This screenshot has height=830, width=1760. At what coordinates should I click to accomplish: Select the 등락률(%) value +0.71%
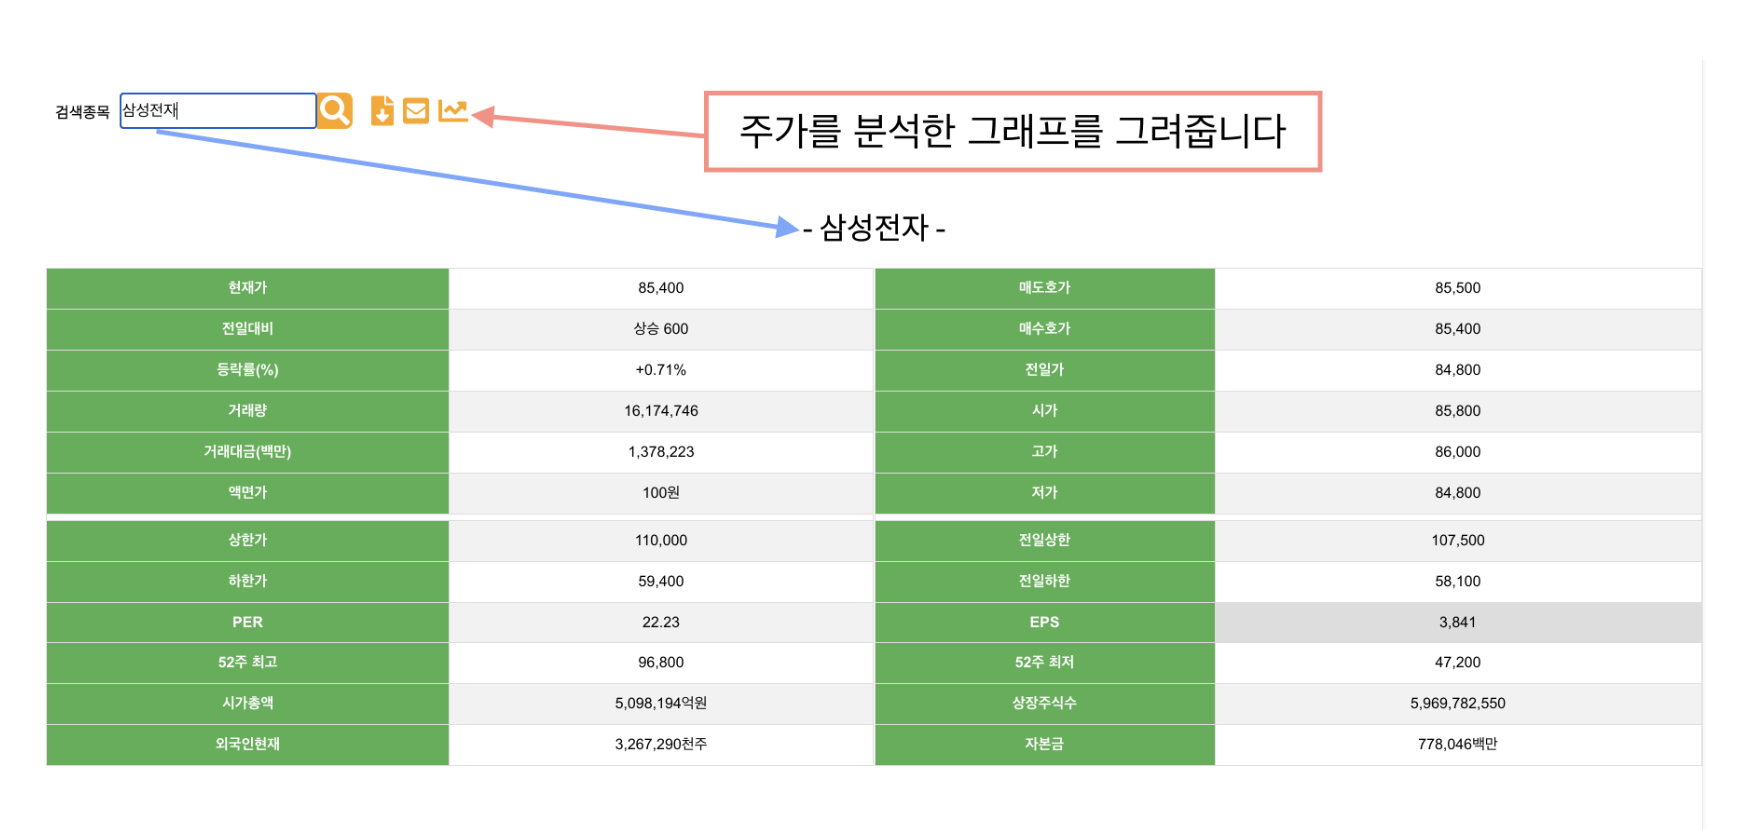pos(660,370)
